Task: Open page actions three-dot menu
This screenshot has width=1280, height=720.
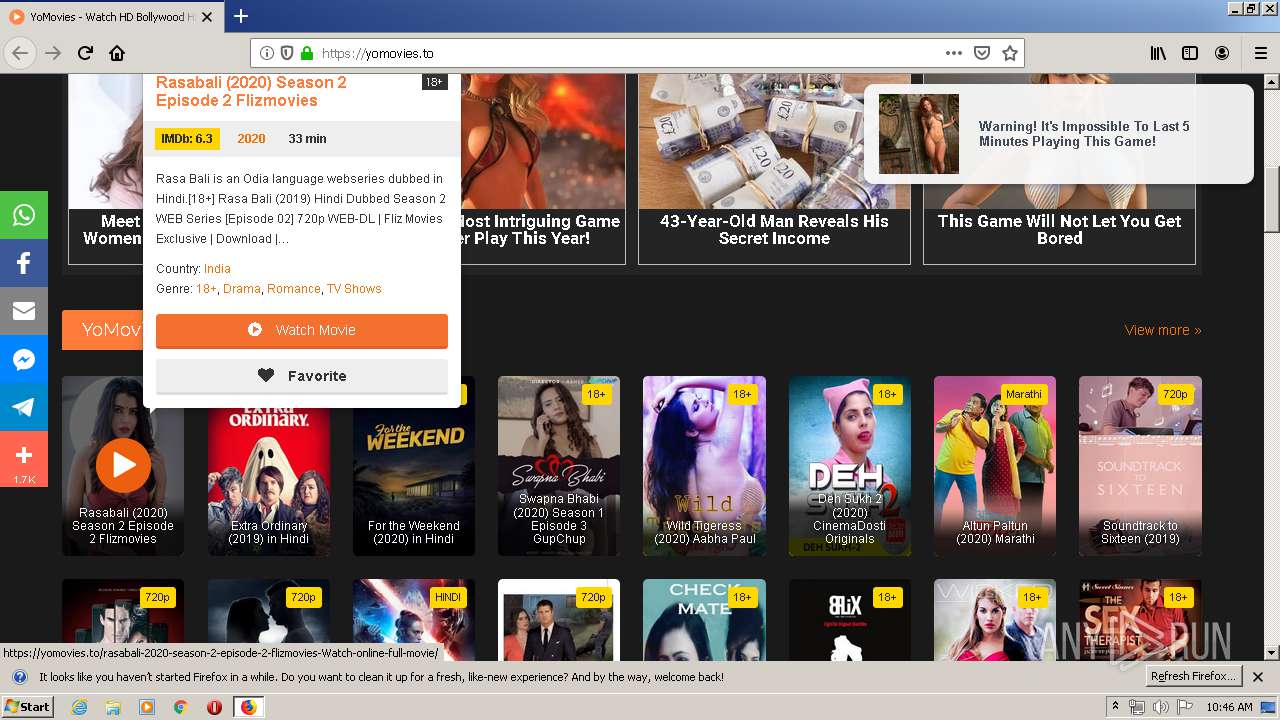Action: click(953, 53)
